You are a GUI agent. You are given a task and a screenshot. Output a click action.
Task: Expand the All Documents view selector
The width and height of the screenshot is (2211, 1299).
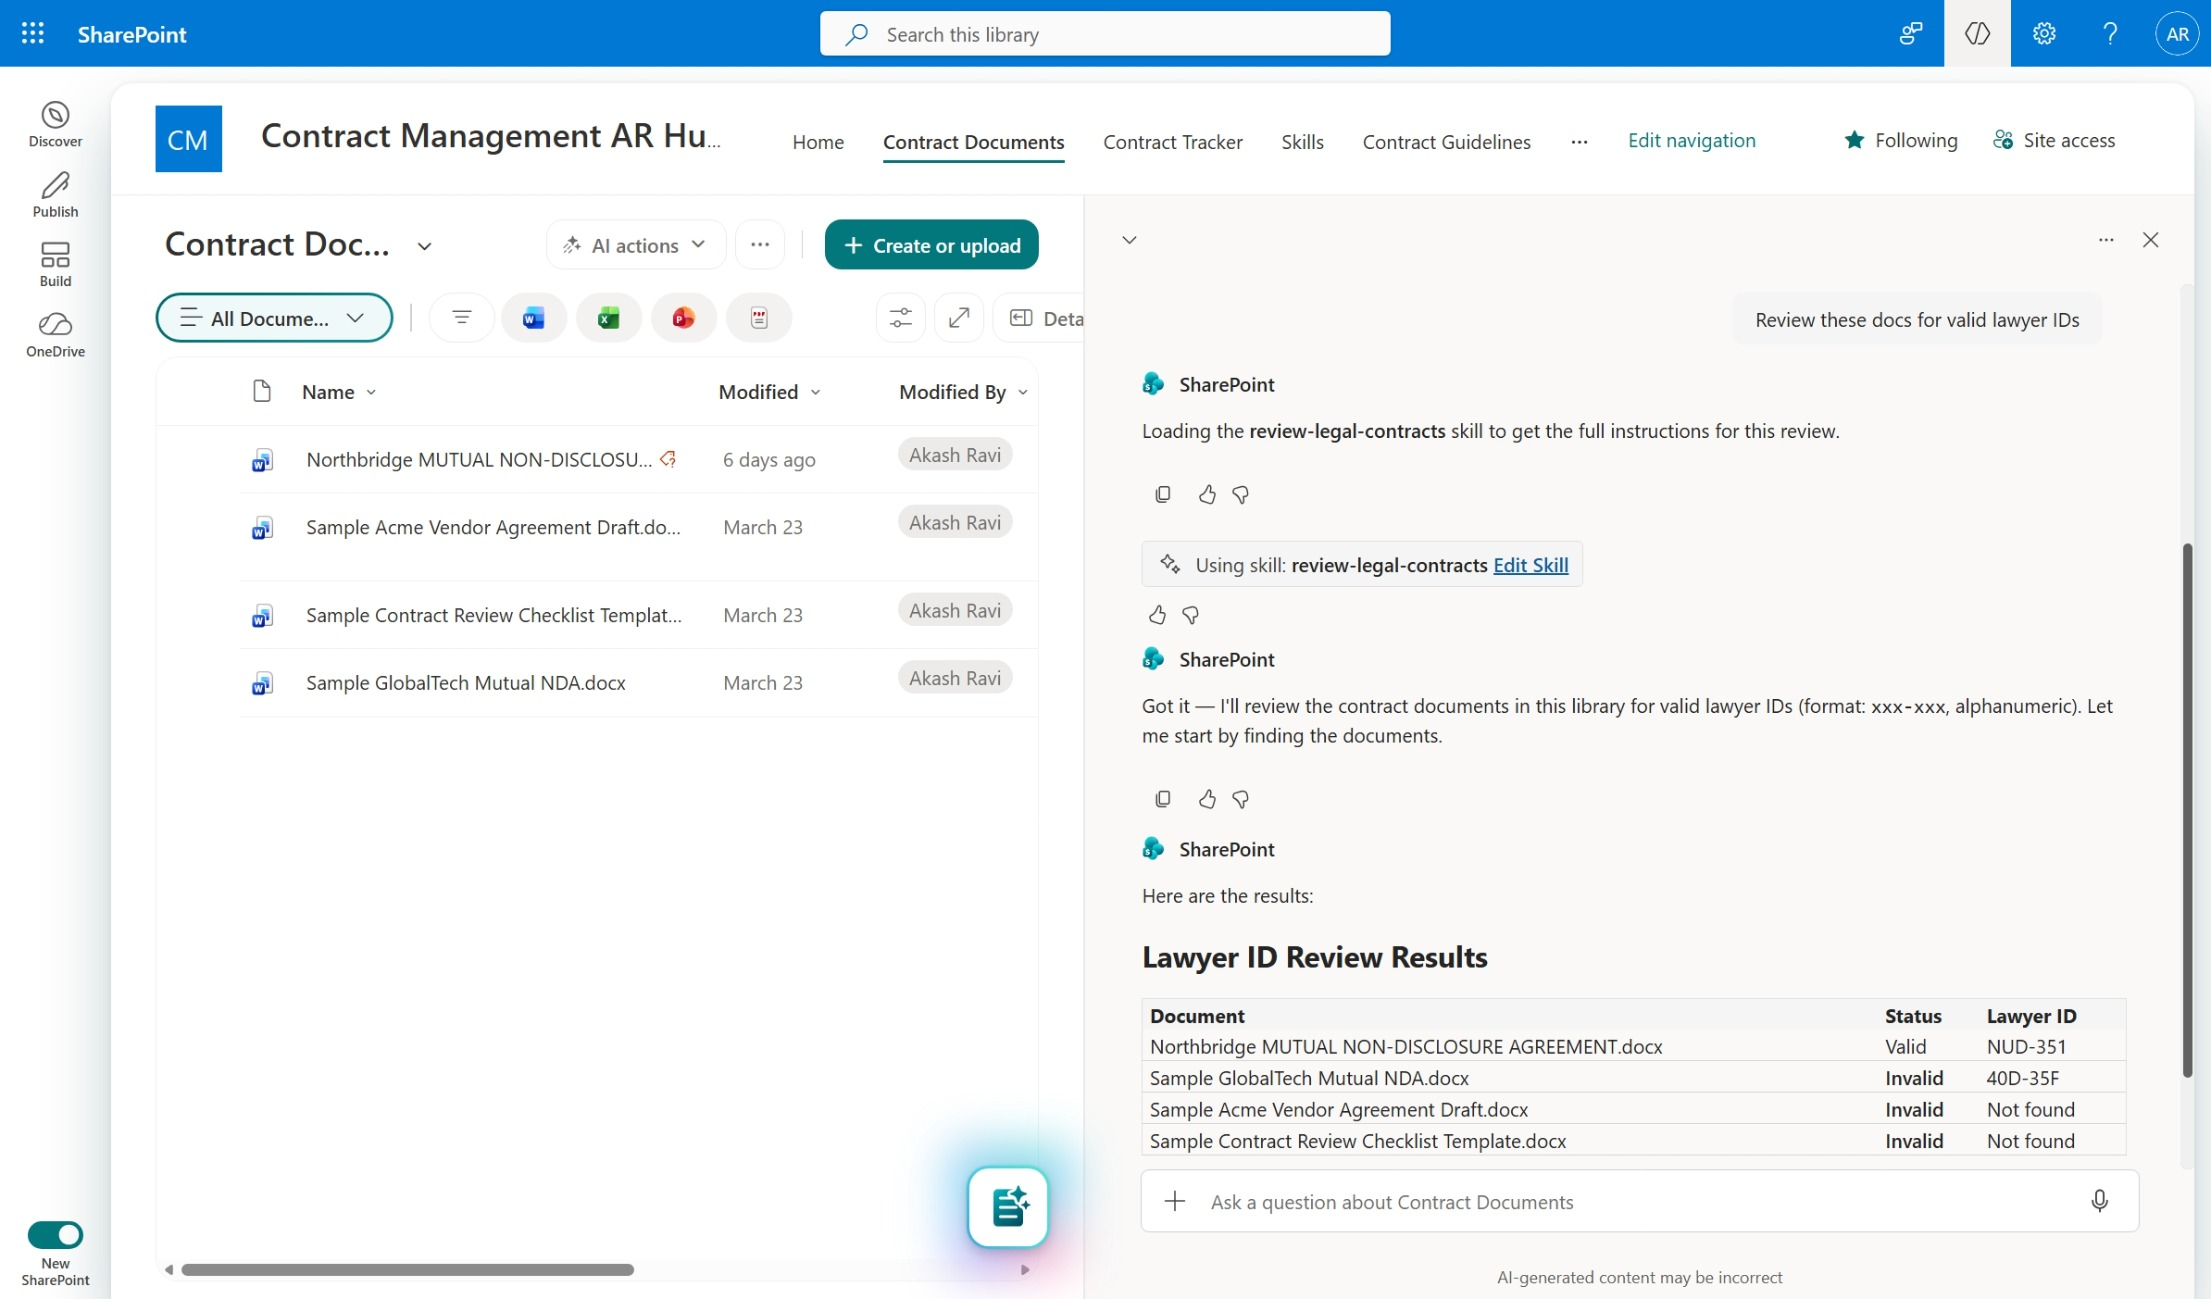[x=274, y=317]
